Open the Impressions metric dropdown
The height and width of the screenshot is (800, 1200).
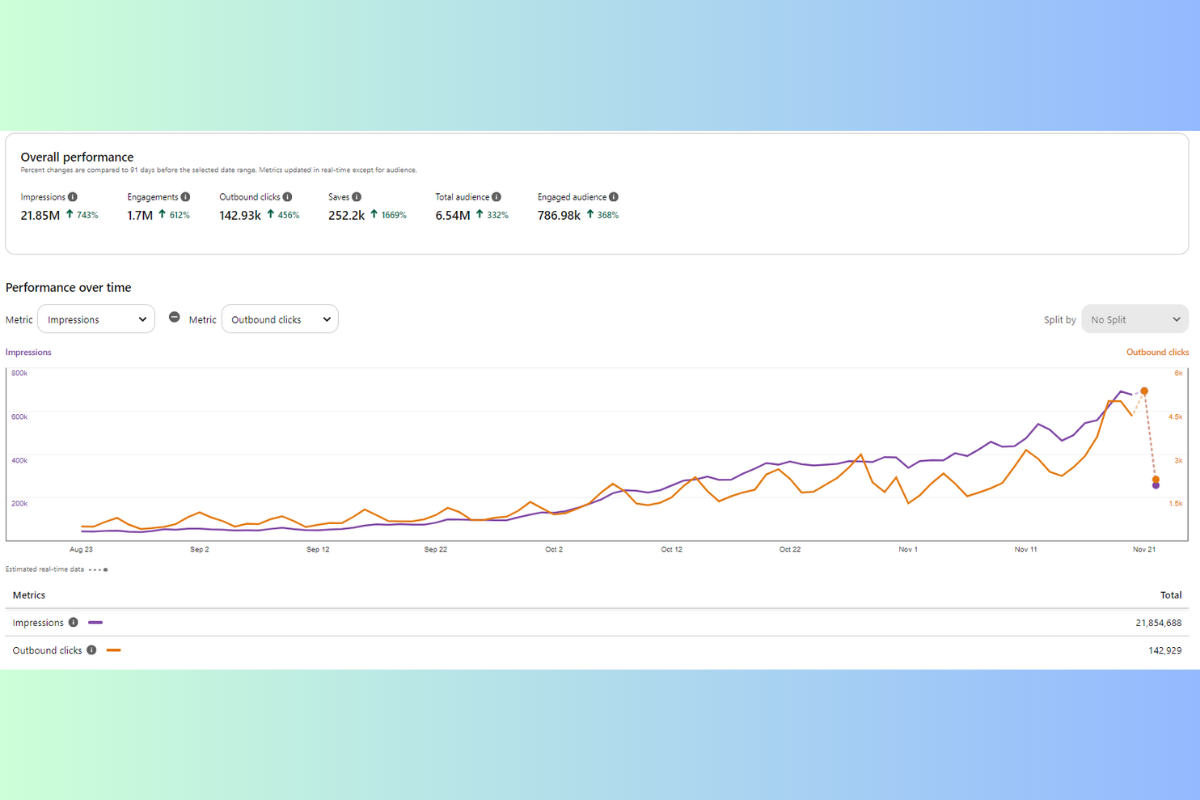[x=96, y=319]
